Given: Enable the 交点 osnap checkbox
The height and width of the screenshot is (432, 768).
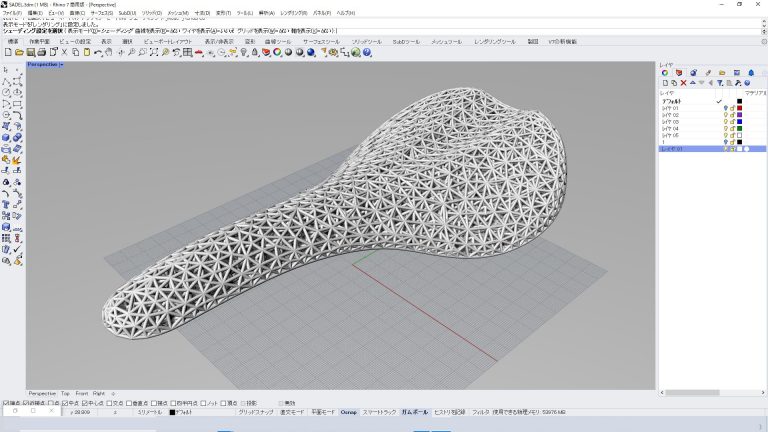Looking at the screenshot, I should point(109,403).
